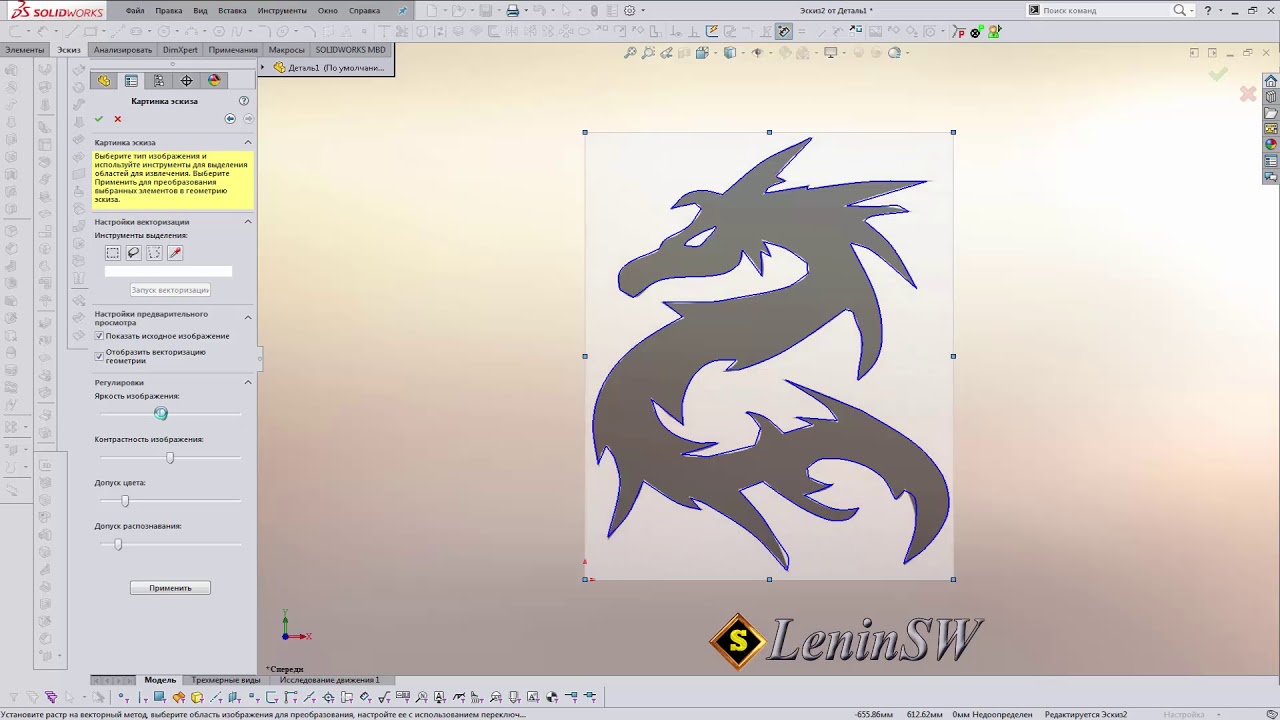Confirm sketch with corner green checkmark
The image size is (1280, 720).
[x=1218, y=74]
